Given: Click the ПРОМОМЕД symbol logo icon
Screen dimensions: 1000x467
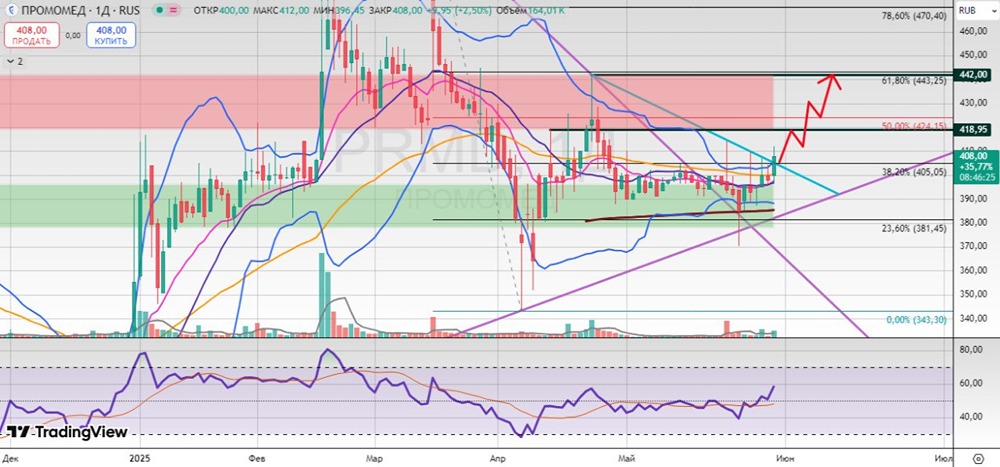Looking at the screenshot, I should 9,10.
